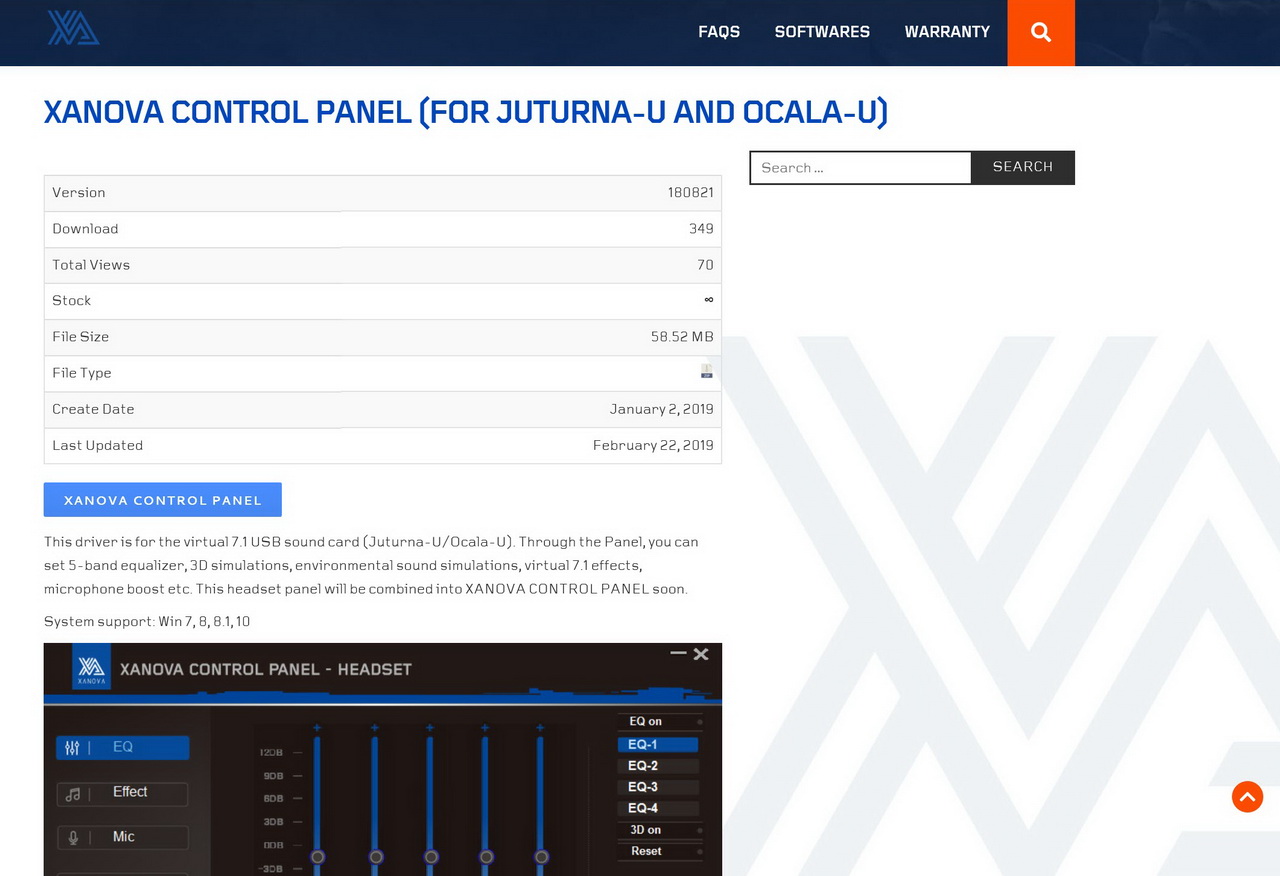Click the File Type archive icon
This screenshot has height=876, width=1280.
tap(707, 372)
